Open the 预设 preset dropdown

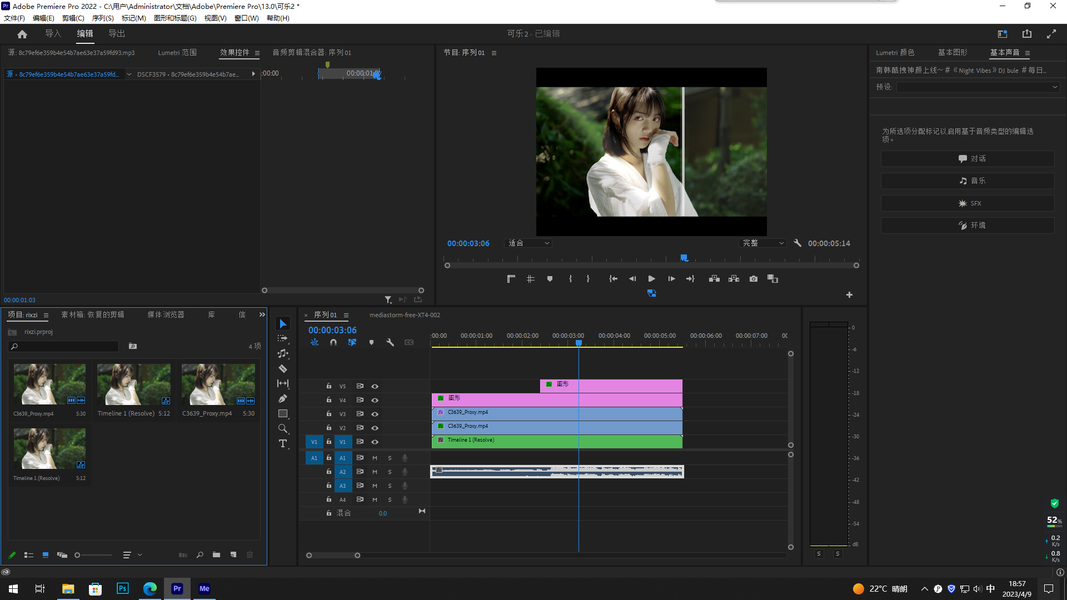(978, 87)
